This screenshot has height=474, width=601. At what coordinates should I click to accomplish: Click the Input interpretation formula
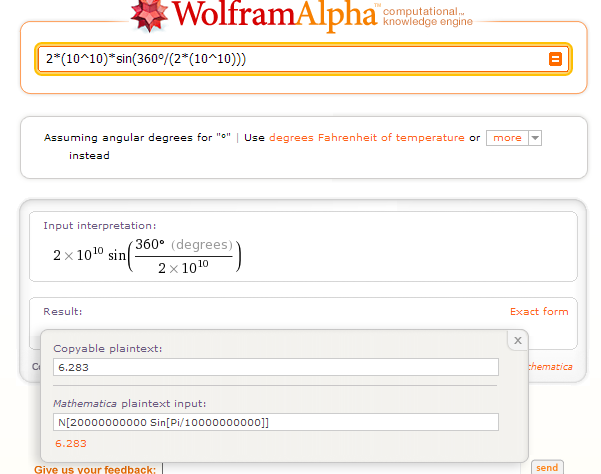147,255
